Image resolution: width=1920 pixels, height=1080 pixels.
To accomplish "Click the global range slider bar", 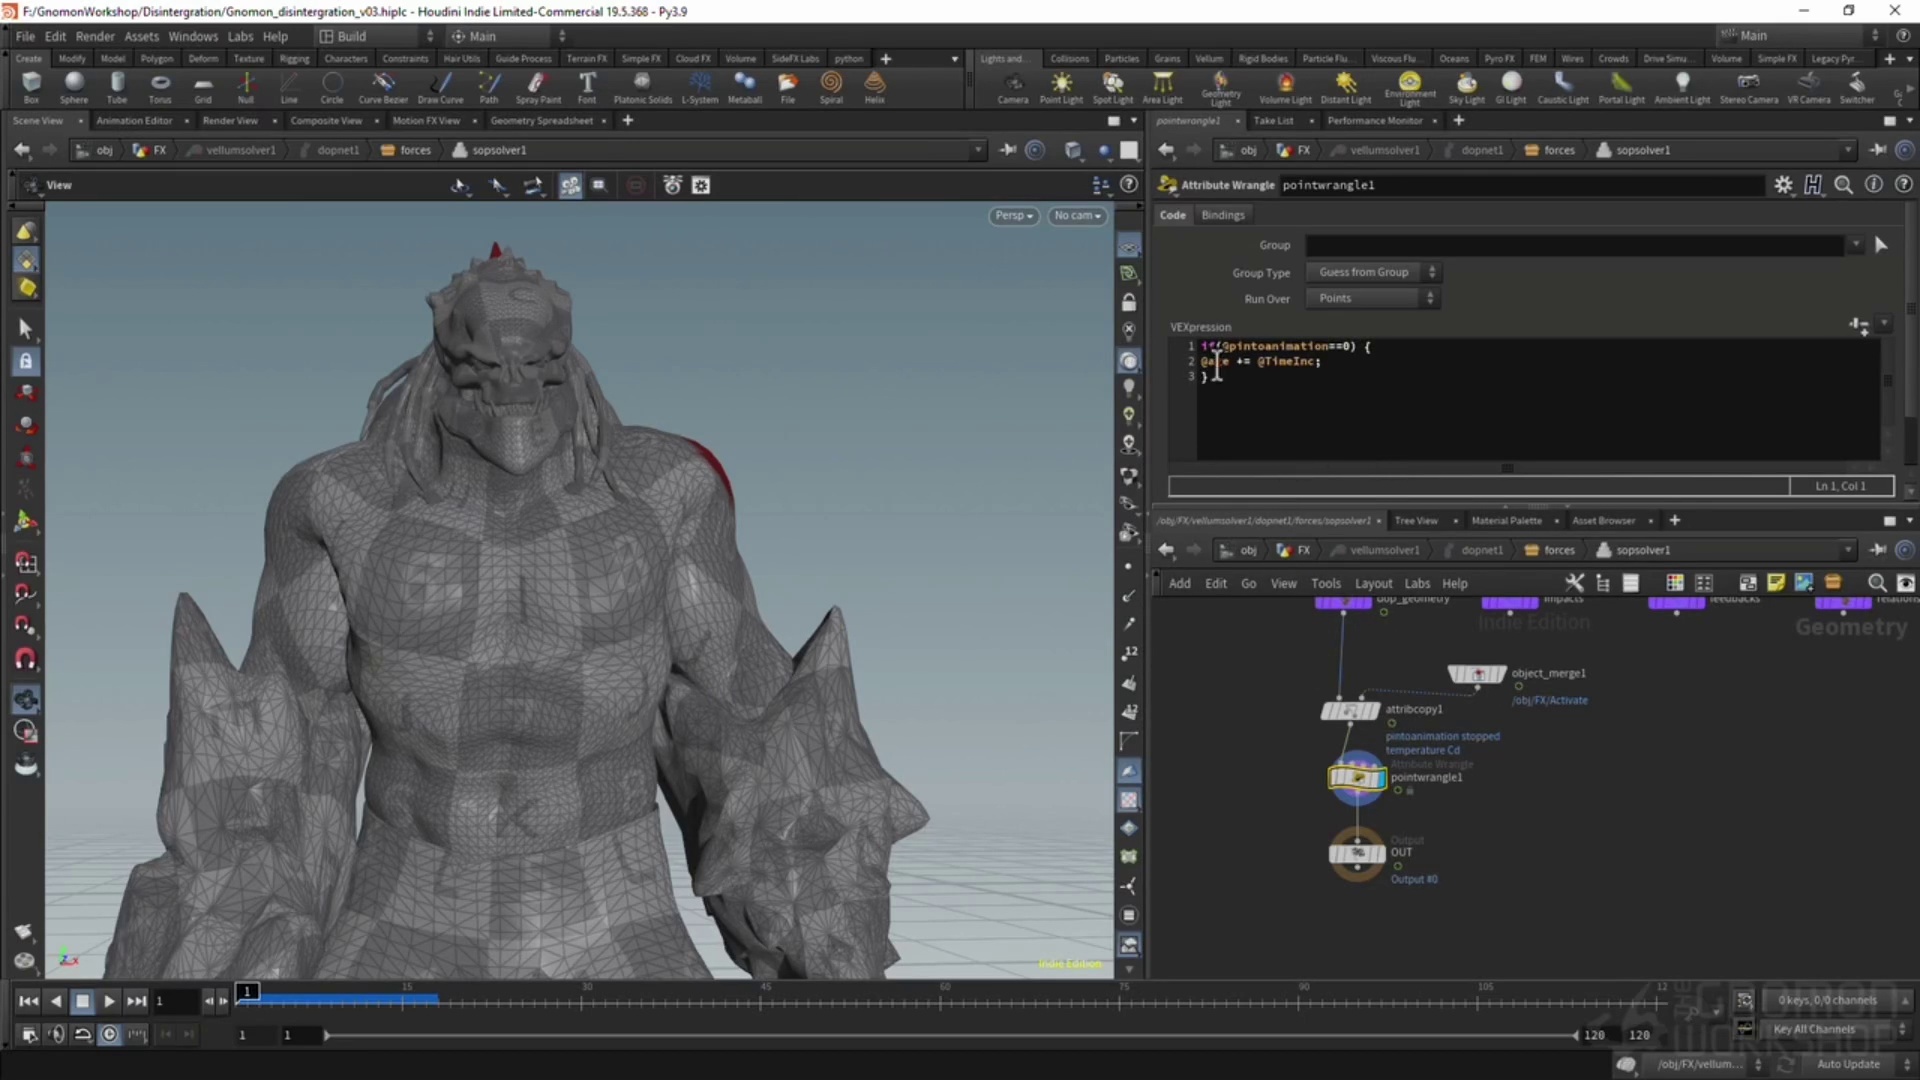I will pos(950,1035).
